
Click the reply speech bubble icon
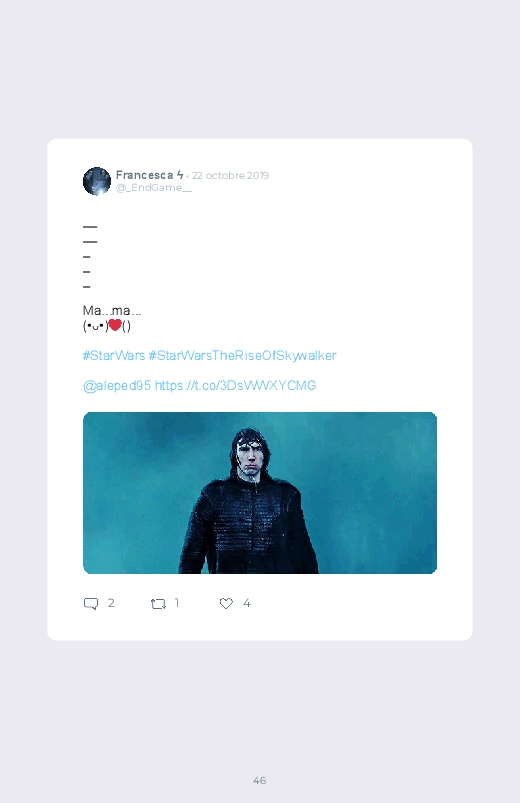click(x=91, y=603)
